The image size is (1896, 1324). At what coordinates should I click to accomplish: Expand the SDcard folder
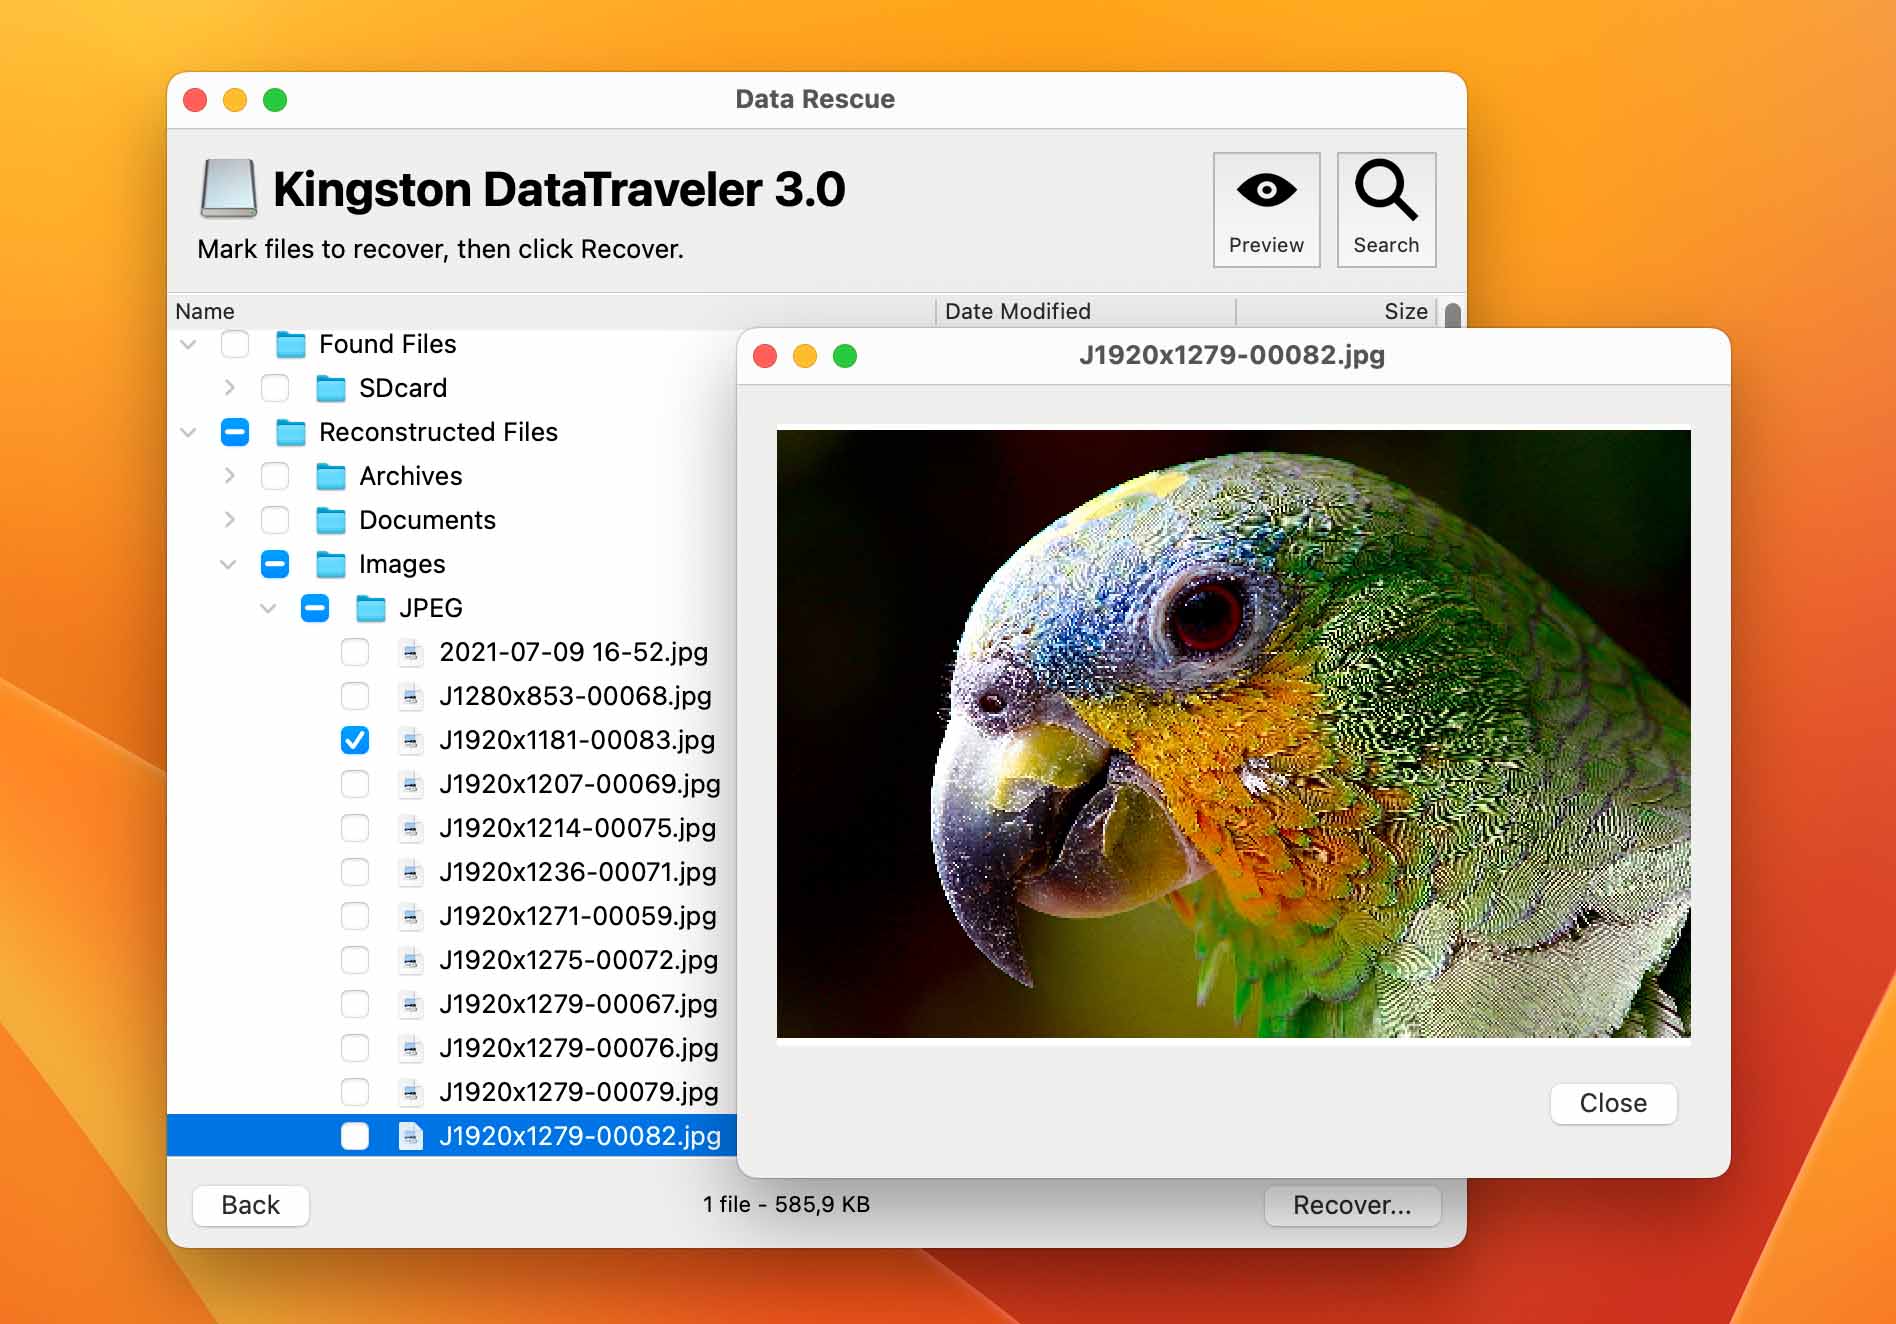pyautogui.click(x=229, y=388)
